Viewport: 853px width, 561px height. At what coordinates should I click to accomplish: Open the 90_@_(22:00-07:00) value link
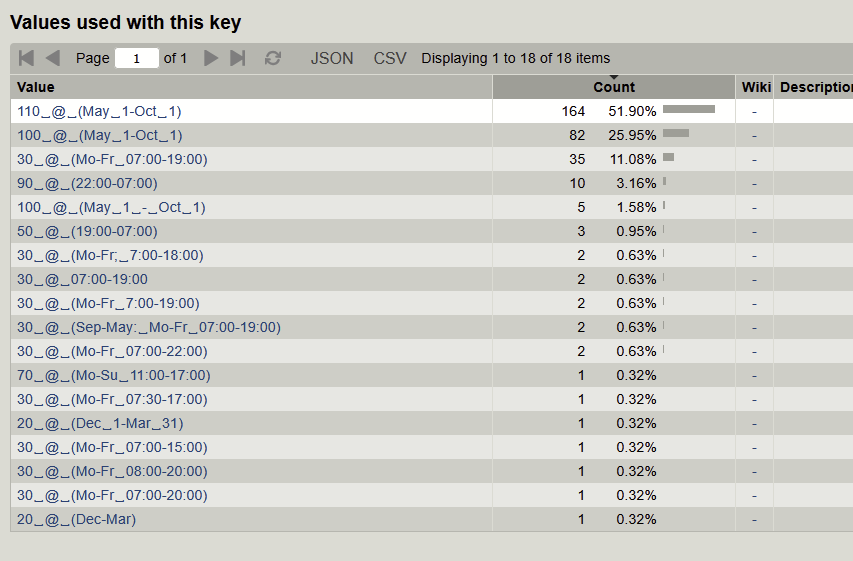tap(87, 183)
